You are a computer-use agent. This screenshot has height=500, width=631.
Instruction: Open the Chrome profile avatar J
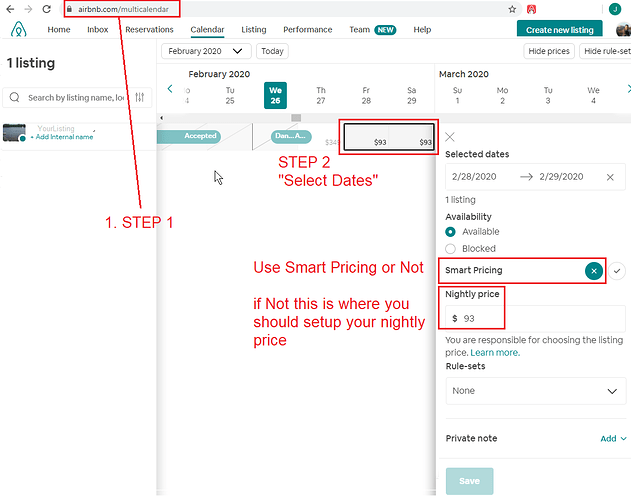pos(615,9)
